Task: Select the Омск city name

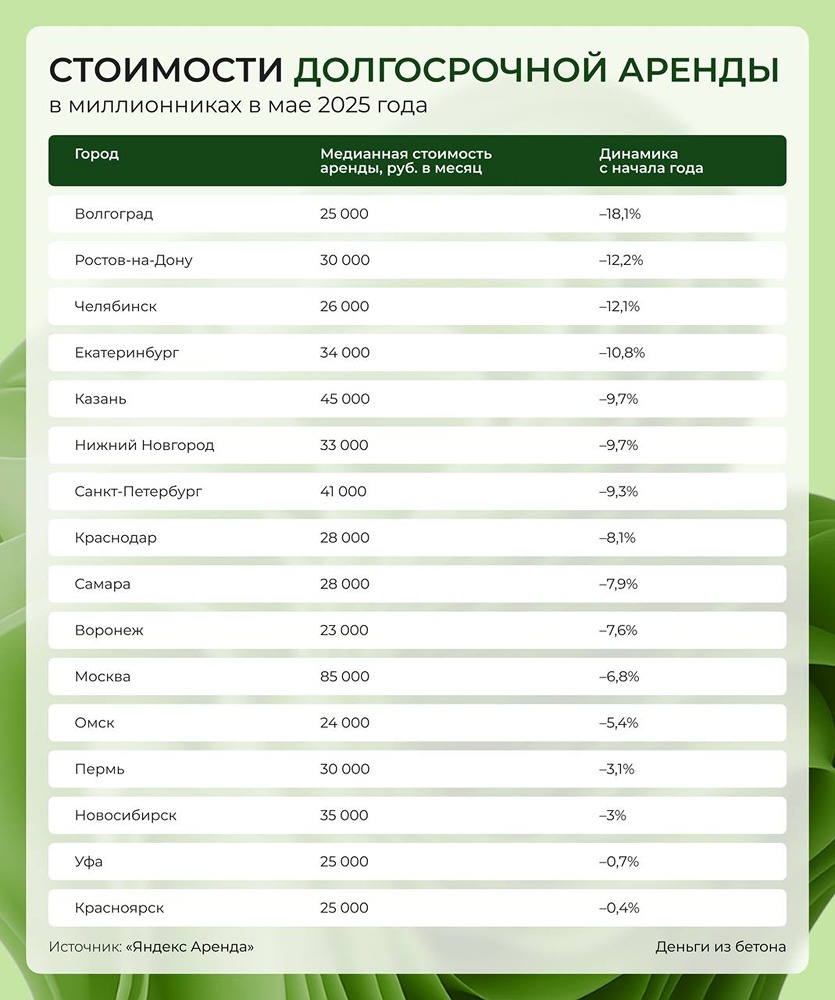Action: (95, 723)
